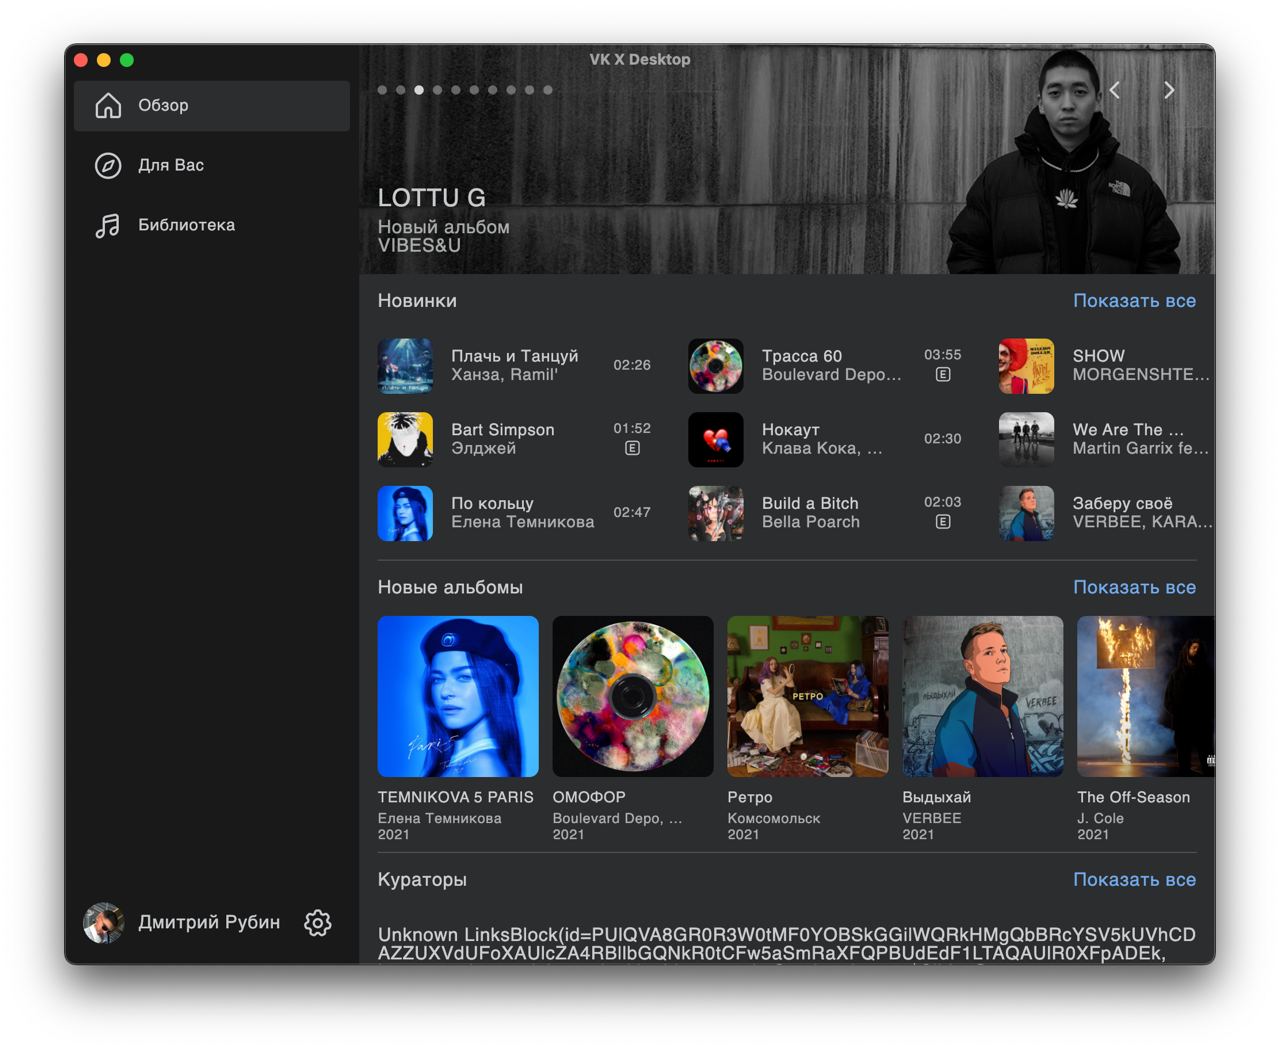Screen dimensions: 1280x1050
Task: Play Заберу своё cover thumbnail
Action: click(x=1027, y=513)
